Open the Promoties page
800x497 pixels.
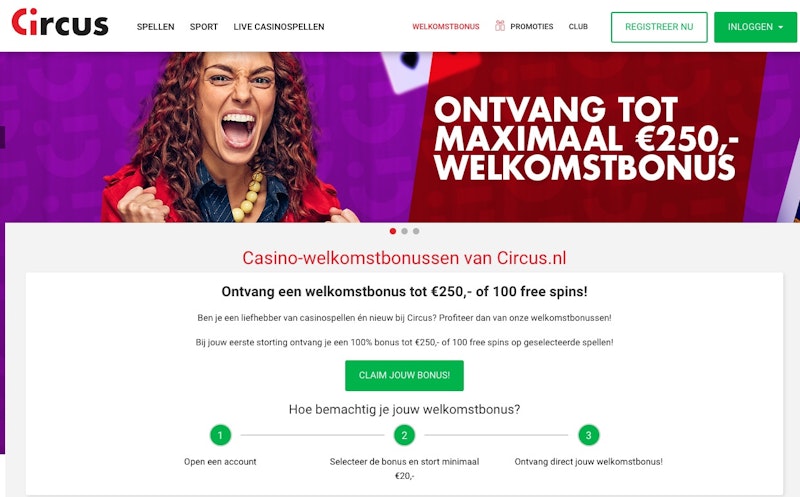click(532, 27)
